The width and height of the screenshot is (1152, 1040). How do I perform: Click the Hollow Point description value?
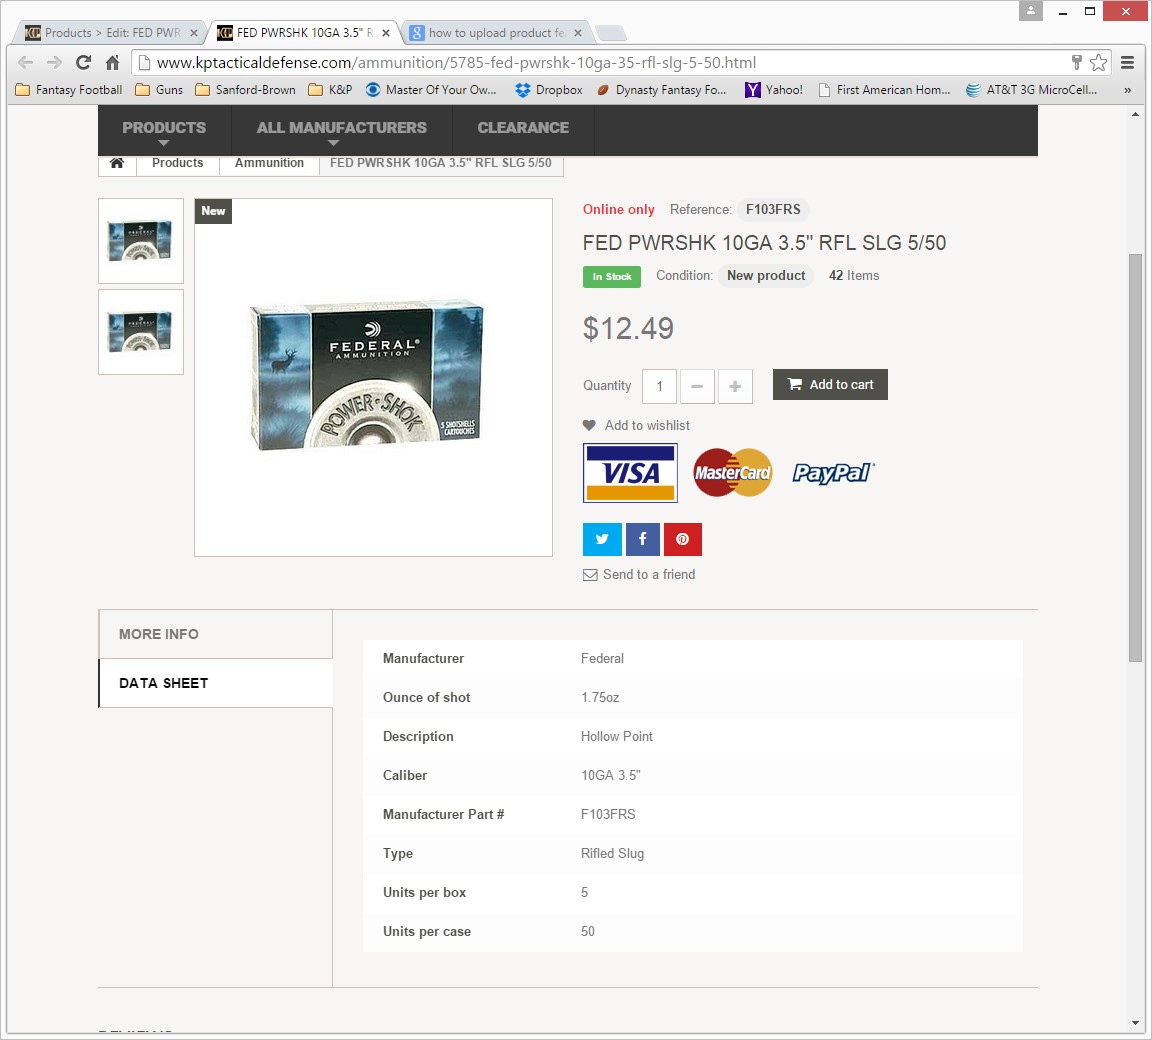point(616,737)
